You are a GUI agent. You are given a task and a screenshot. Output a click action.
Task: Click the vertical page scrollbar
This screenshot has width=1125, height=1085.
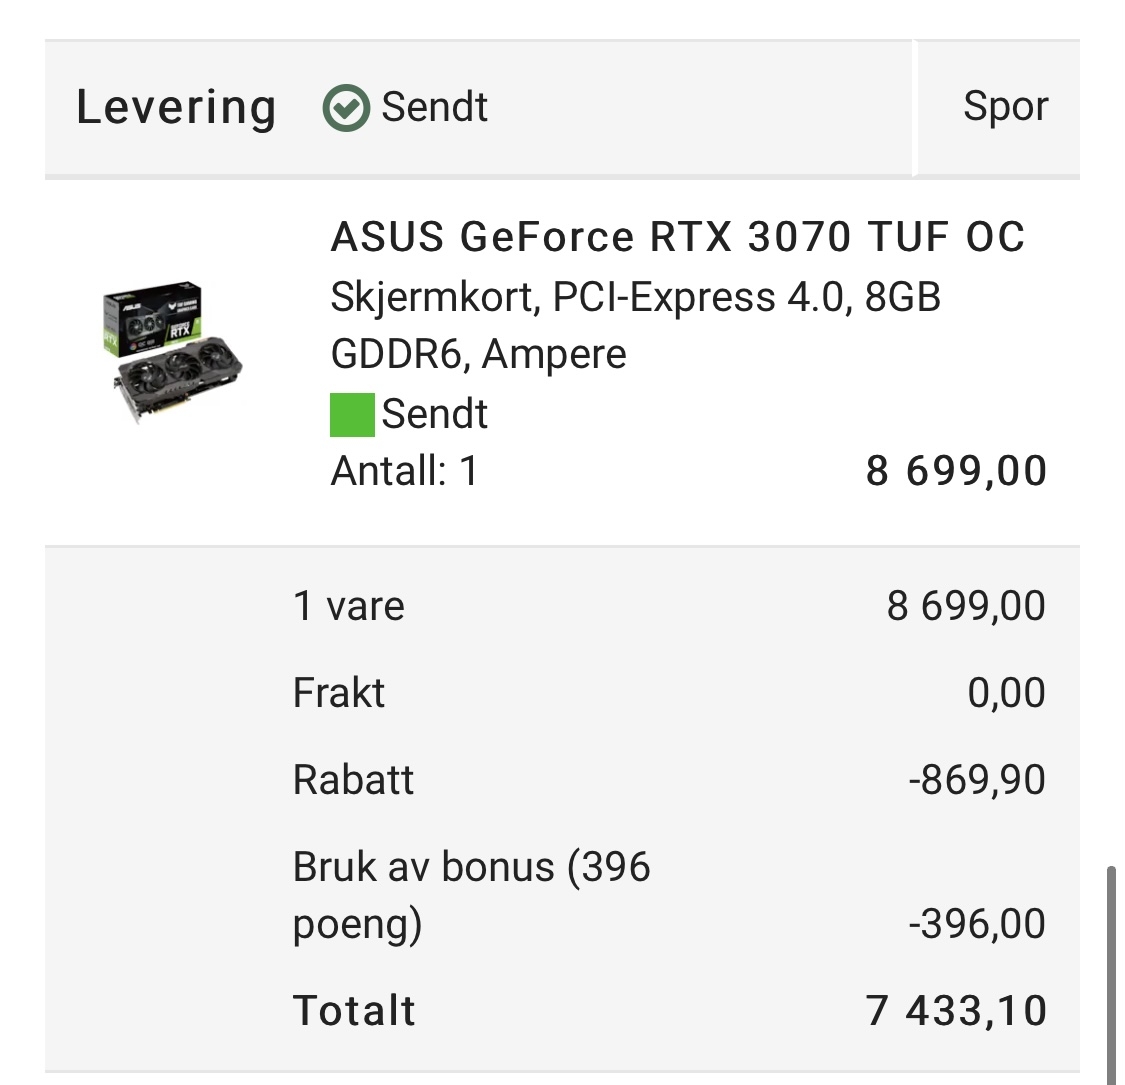pos(1111,975)
